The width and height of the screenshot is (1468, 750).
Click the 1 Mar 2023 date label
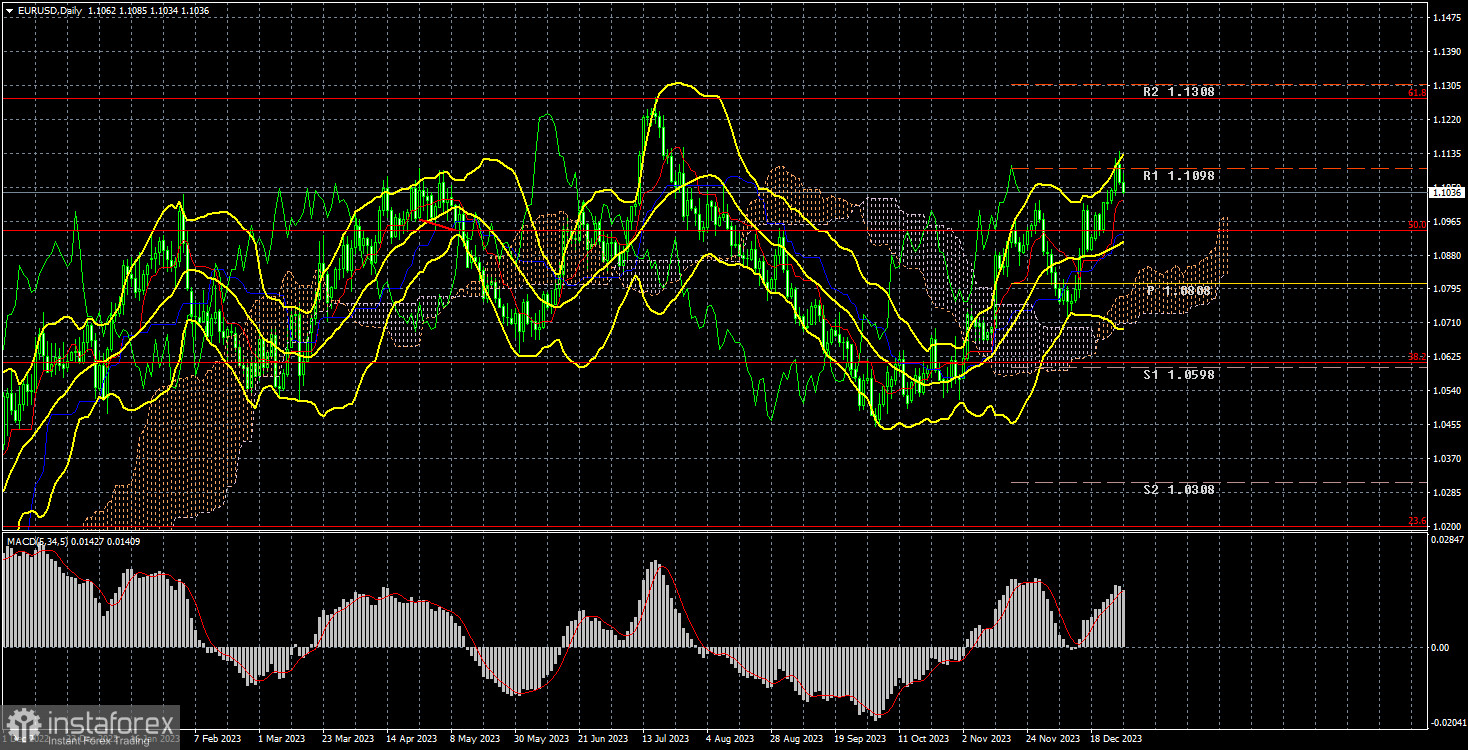tap(280, 739)
